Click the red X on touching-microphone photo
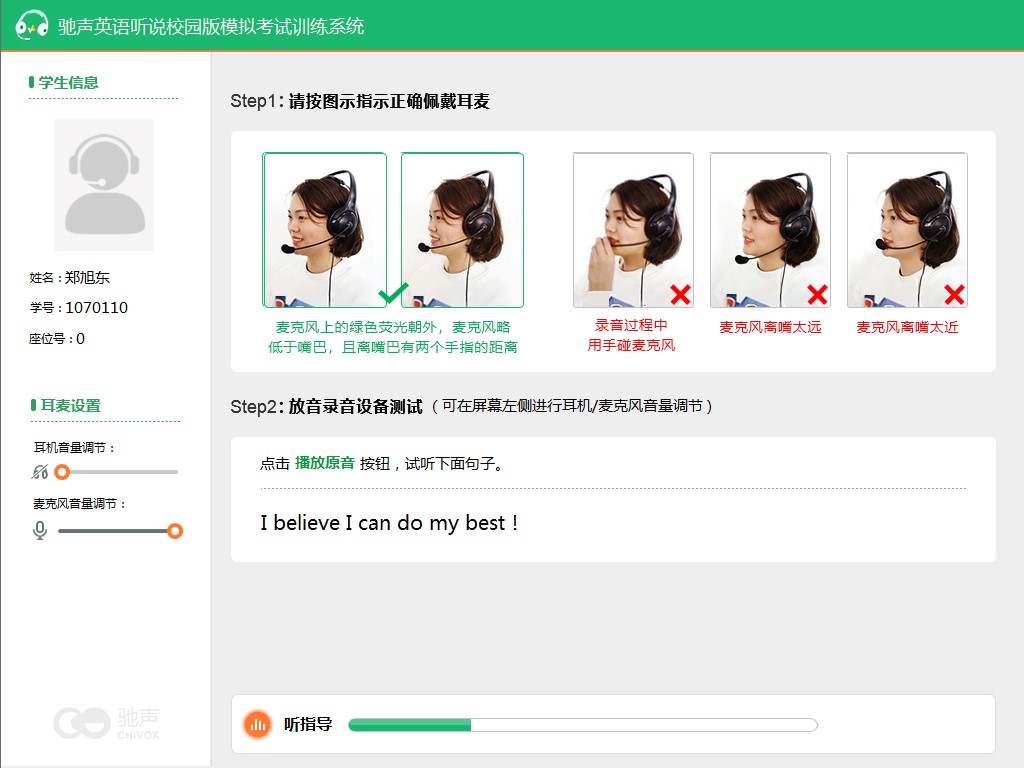The image size is (1024, 768). coord(680,294)
